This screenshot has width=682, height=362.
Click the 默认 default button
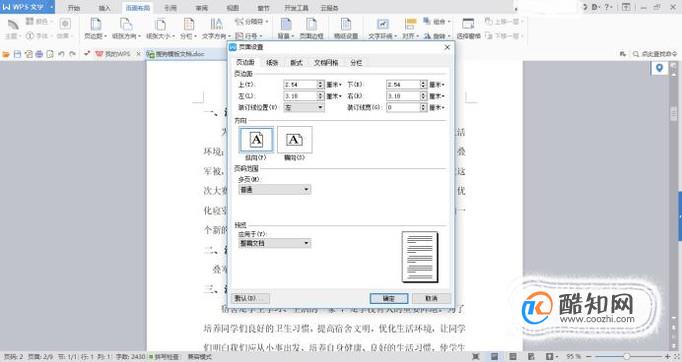[x=251, y=298]
